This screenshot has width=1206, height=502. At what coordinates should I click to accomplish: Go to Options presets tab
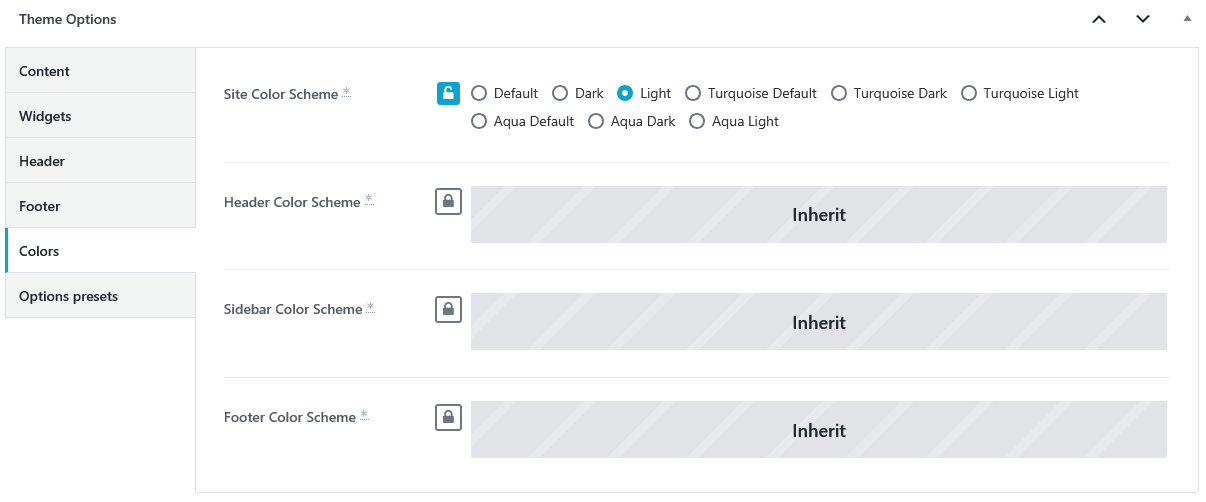tap(100, 296)
